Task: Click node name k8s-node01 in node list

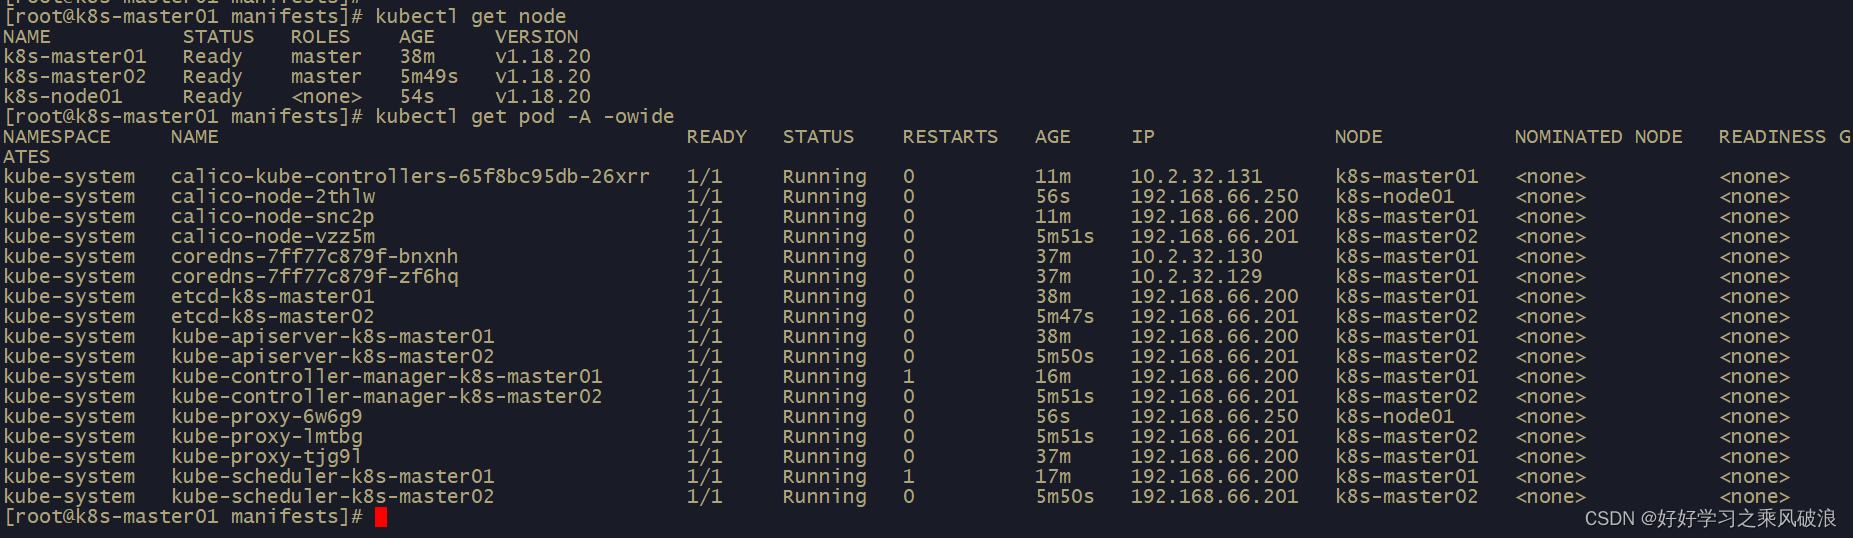Action: [x=63, y=97]
